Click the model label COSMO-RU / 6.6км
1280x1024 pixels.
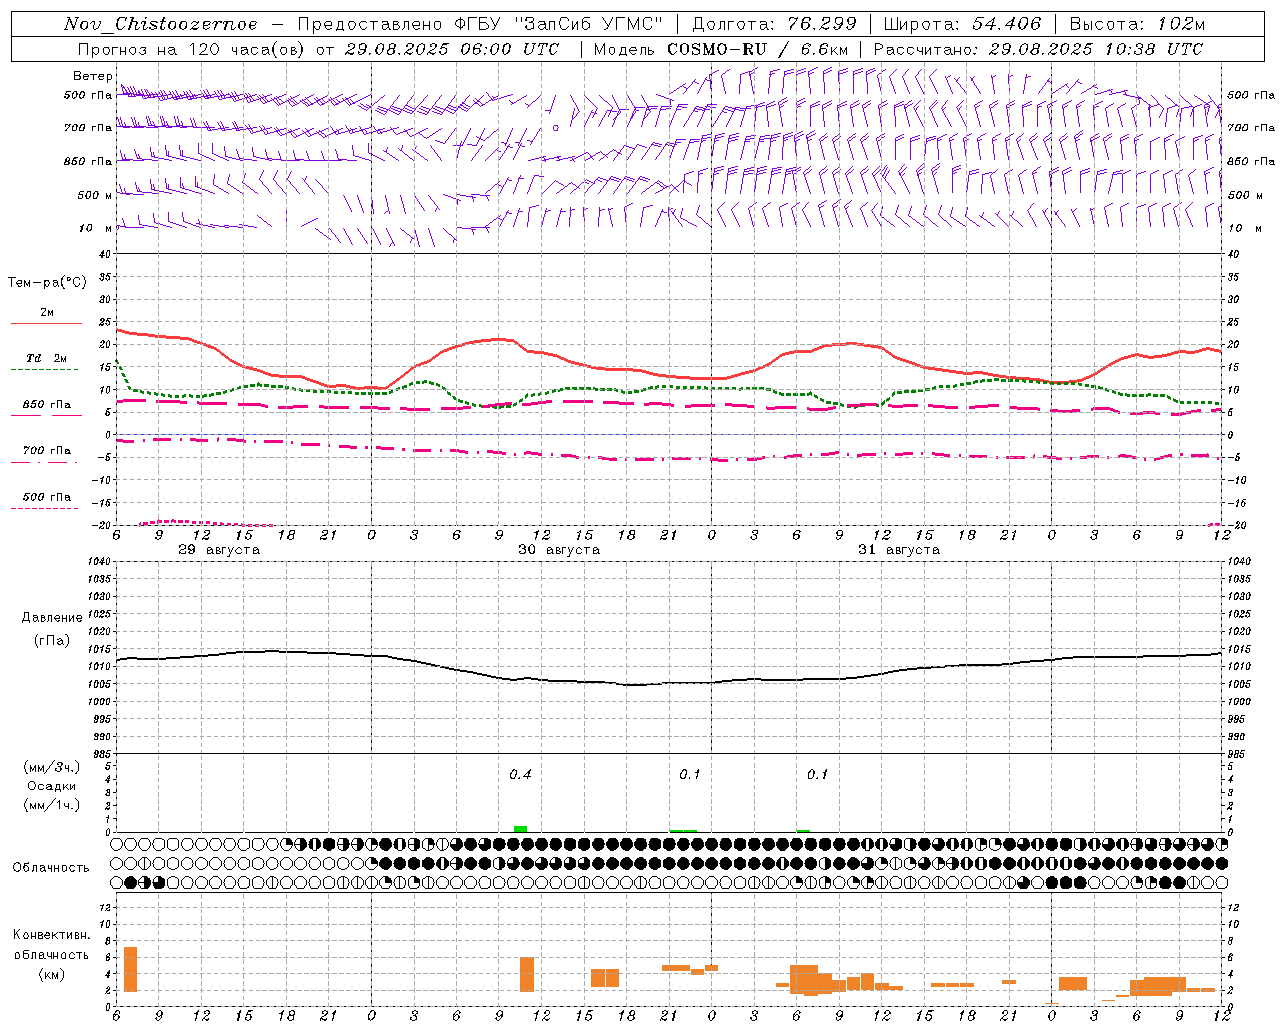pos(760,49)
